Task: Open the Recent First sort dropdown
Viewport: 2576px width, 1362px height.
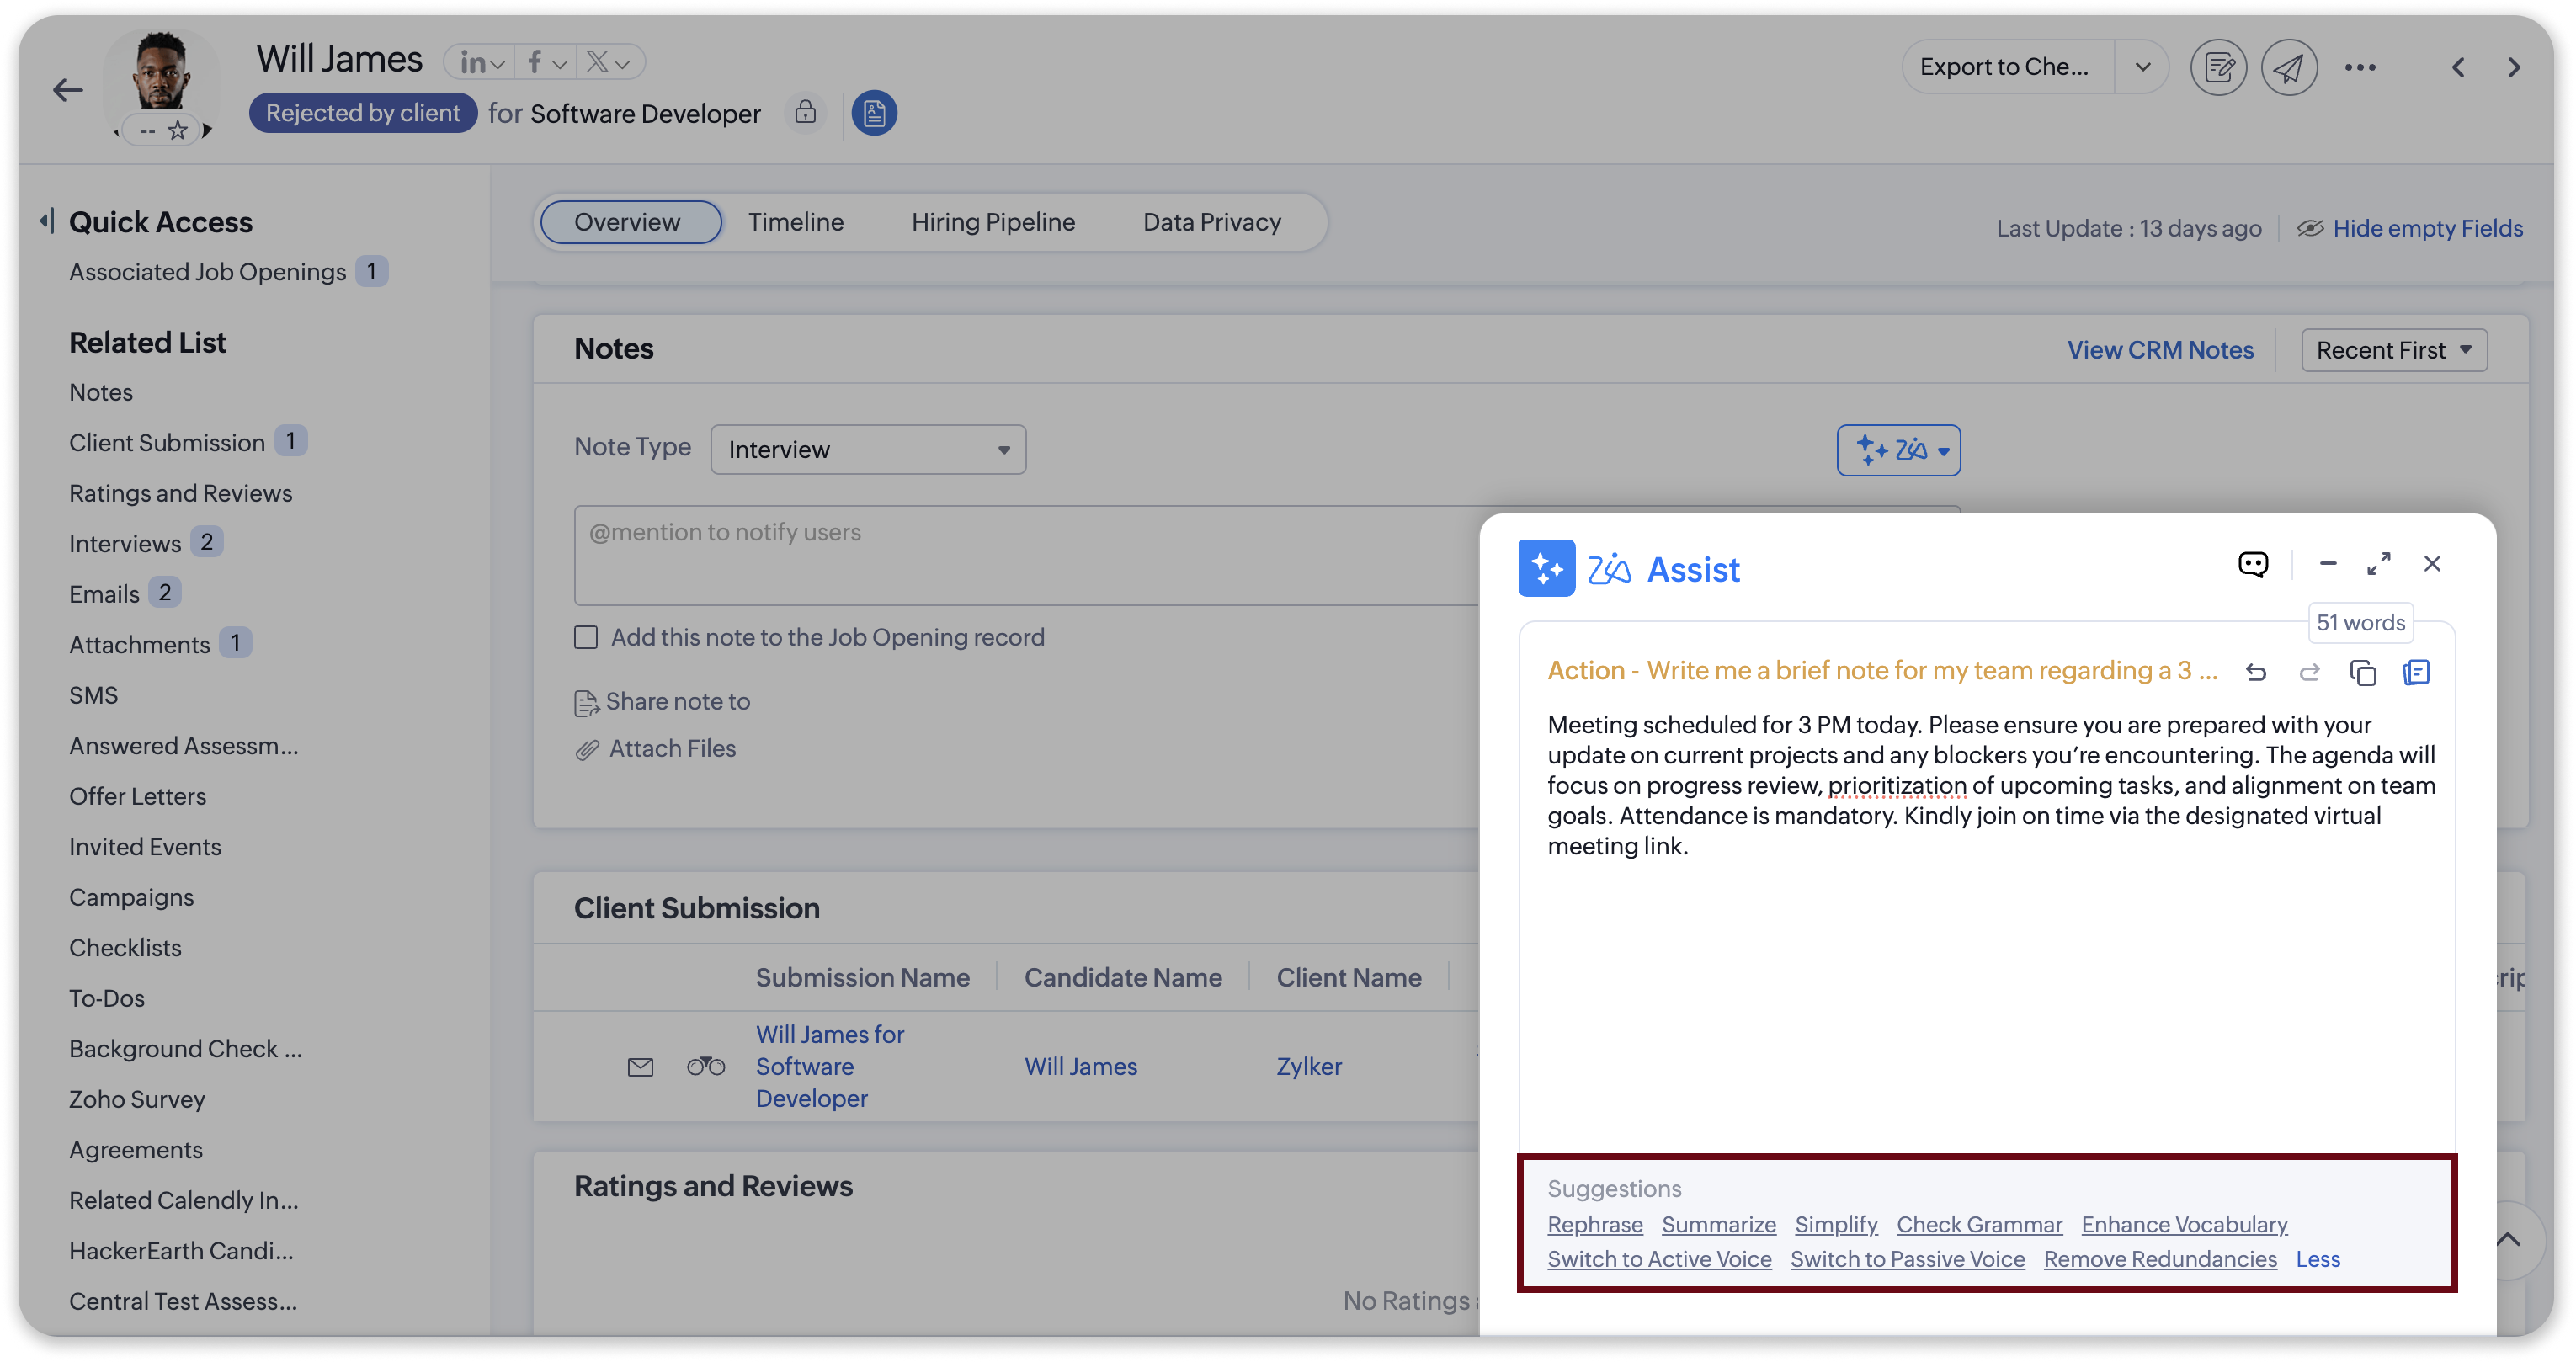Action: pos(2393,351)
